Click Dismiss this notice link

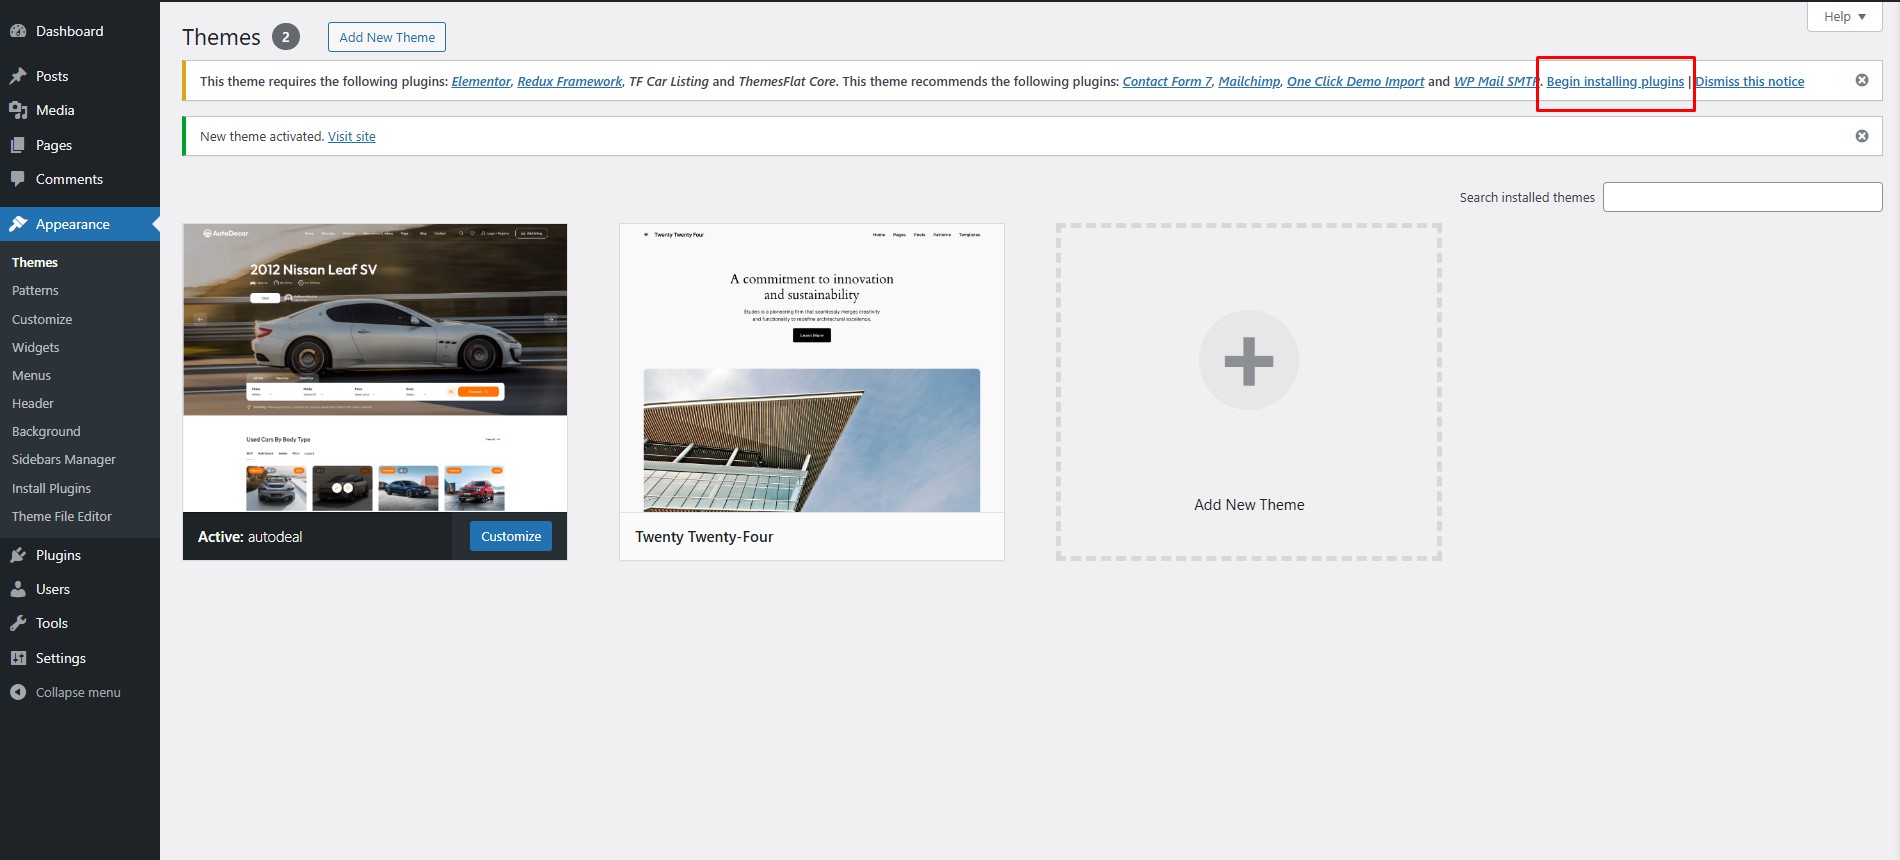click(x=1750, y=81)
